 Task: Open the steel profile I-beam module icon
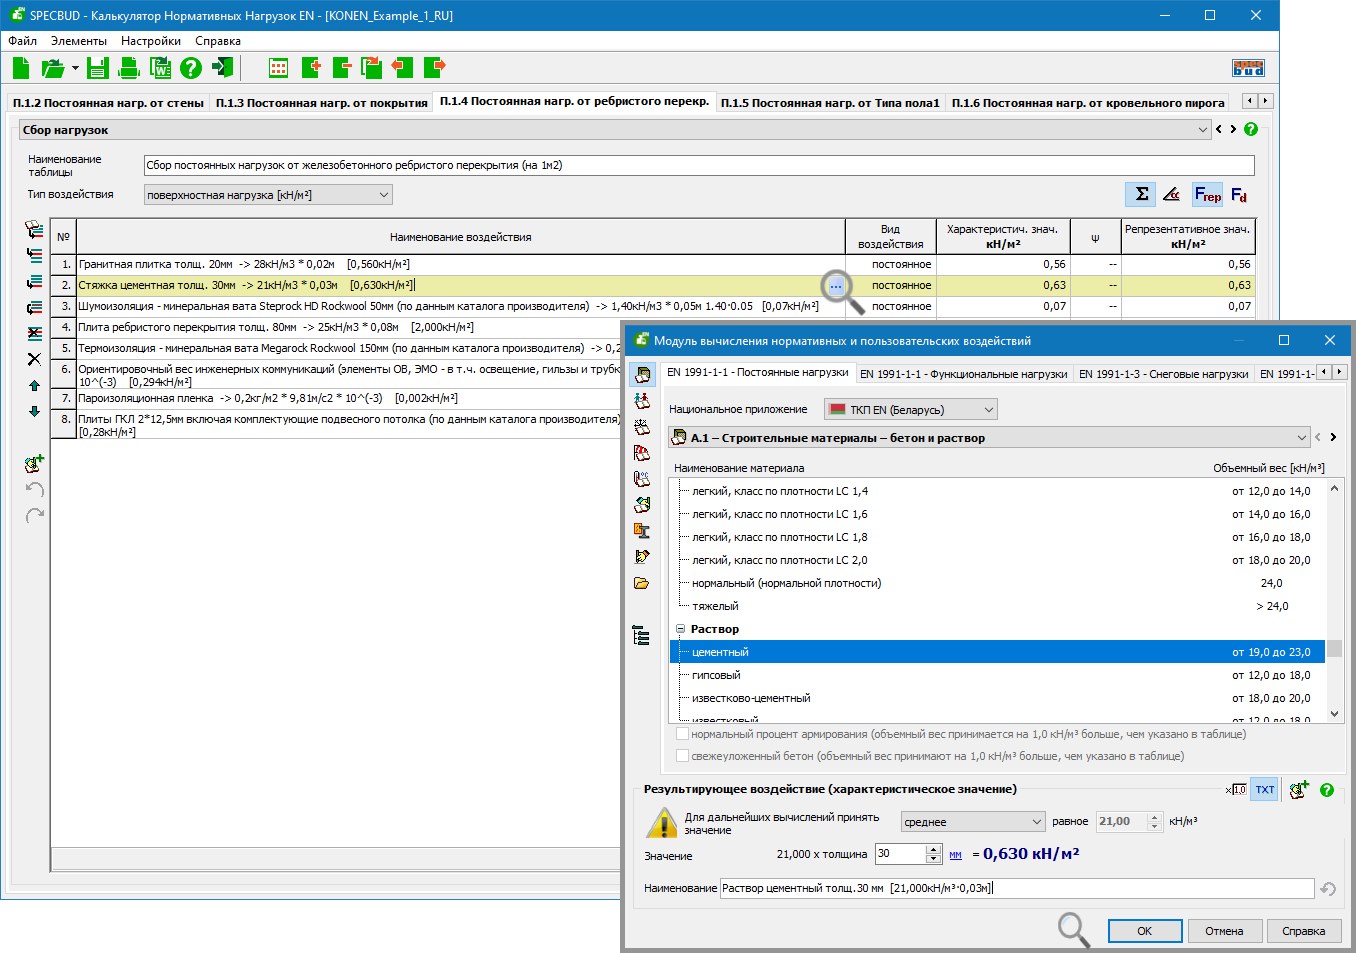pos(642,530)
